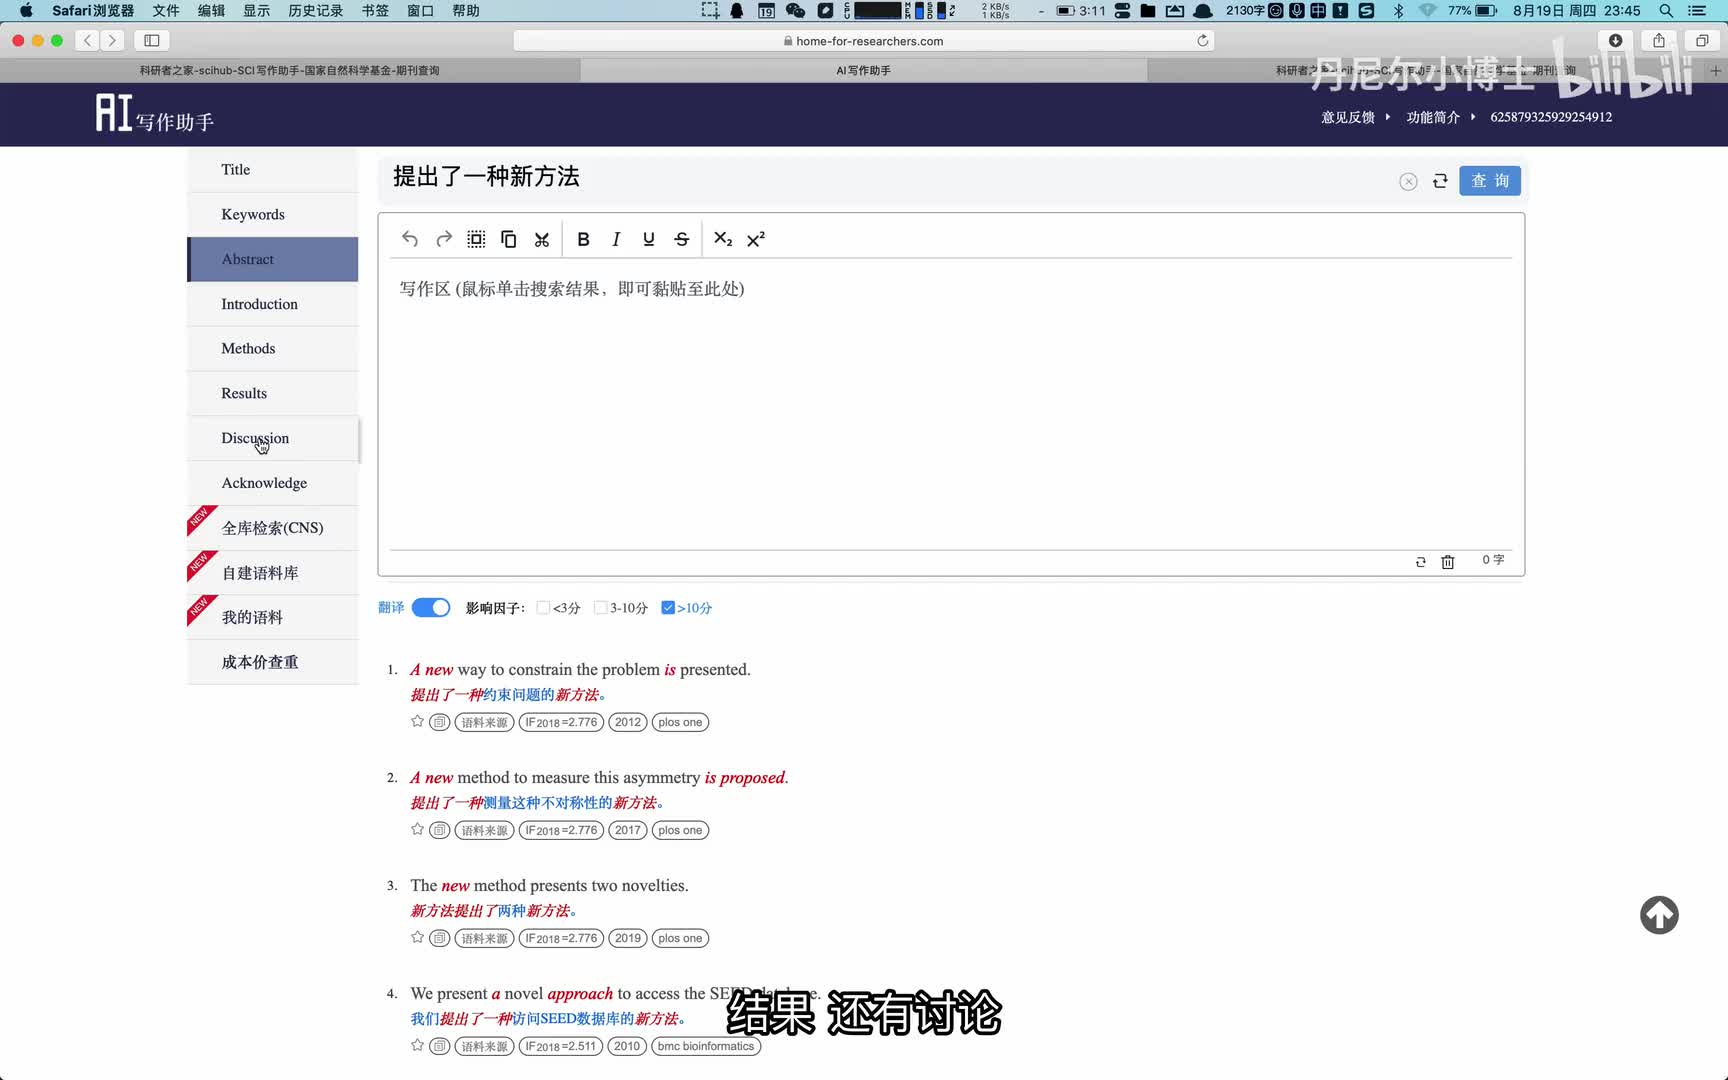
Task: Check the <3分 impact factor box
Action: [x=543, y=608]
